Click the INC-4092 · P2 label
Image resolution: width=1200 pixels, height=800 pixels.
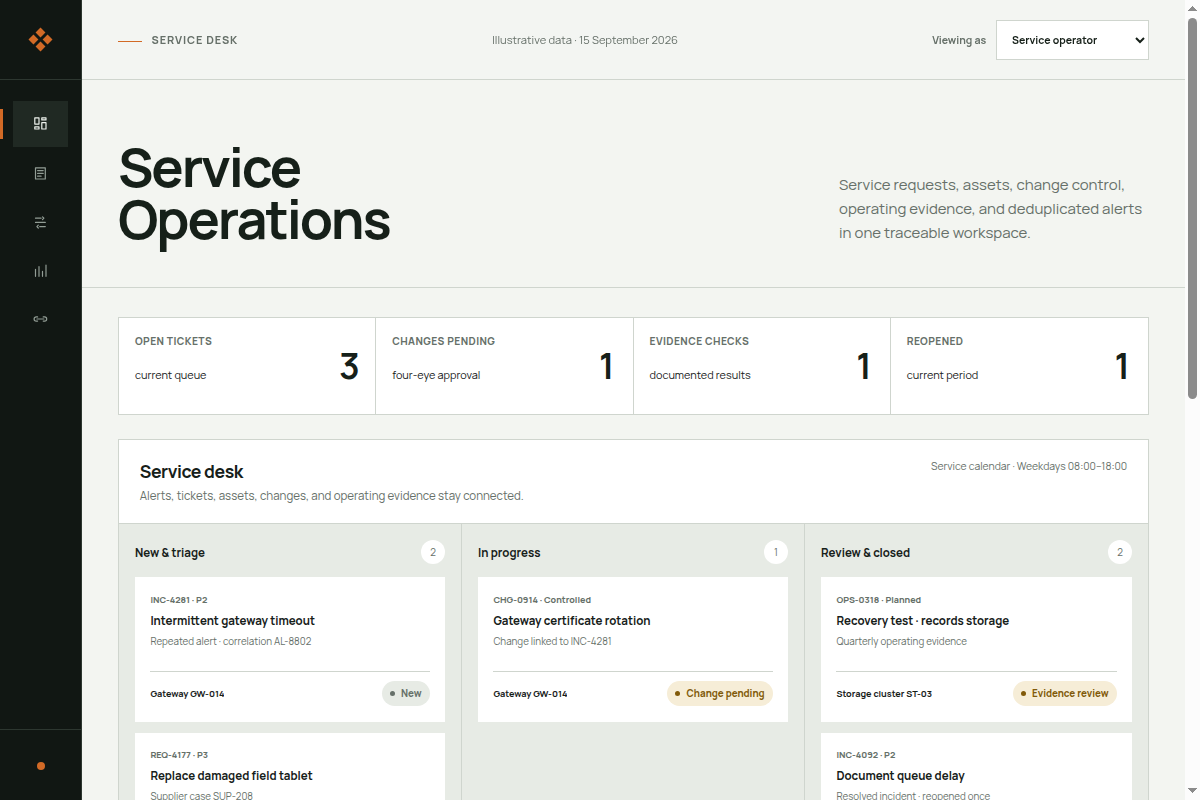[x=866, y=756]
